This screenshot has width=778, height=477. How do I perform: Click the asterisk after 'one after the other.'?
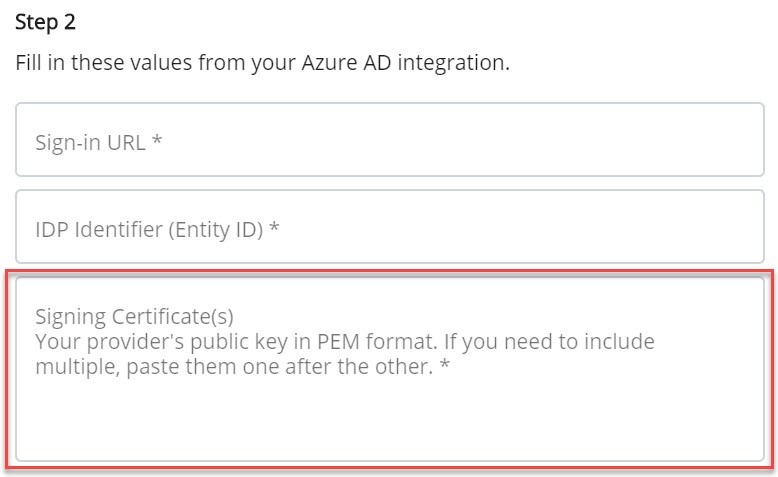coord(445,364)
